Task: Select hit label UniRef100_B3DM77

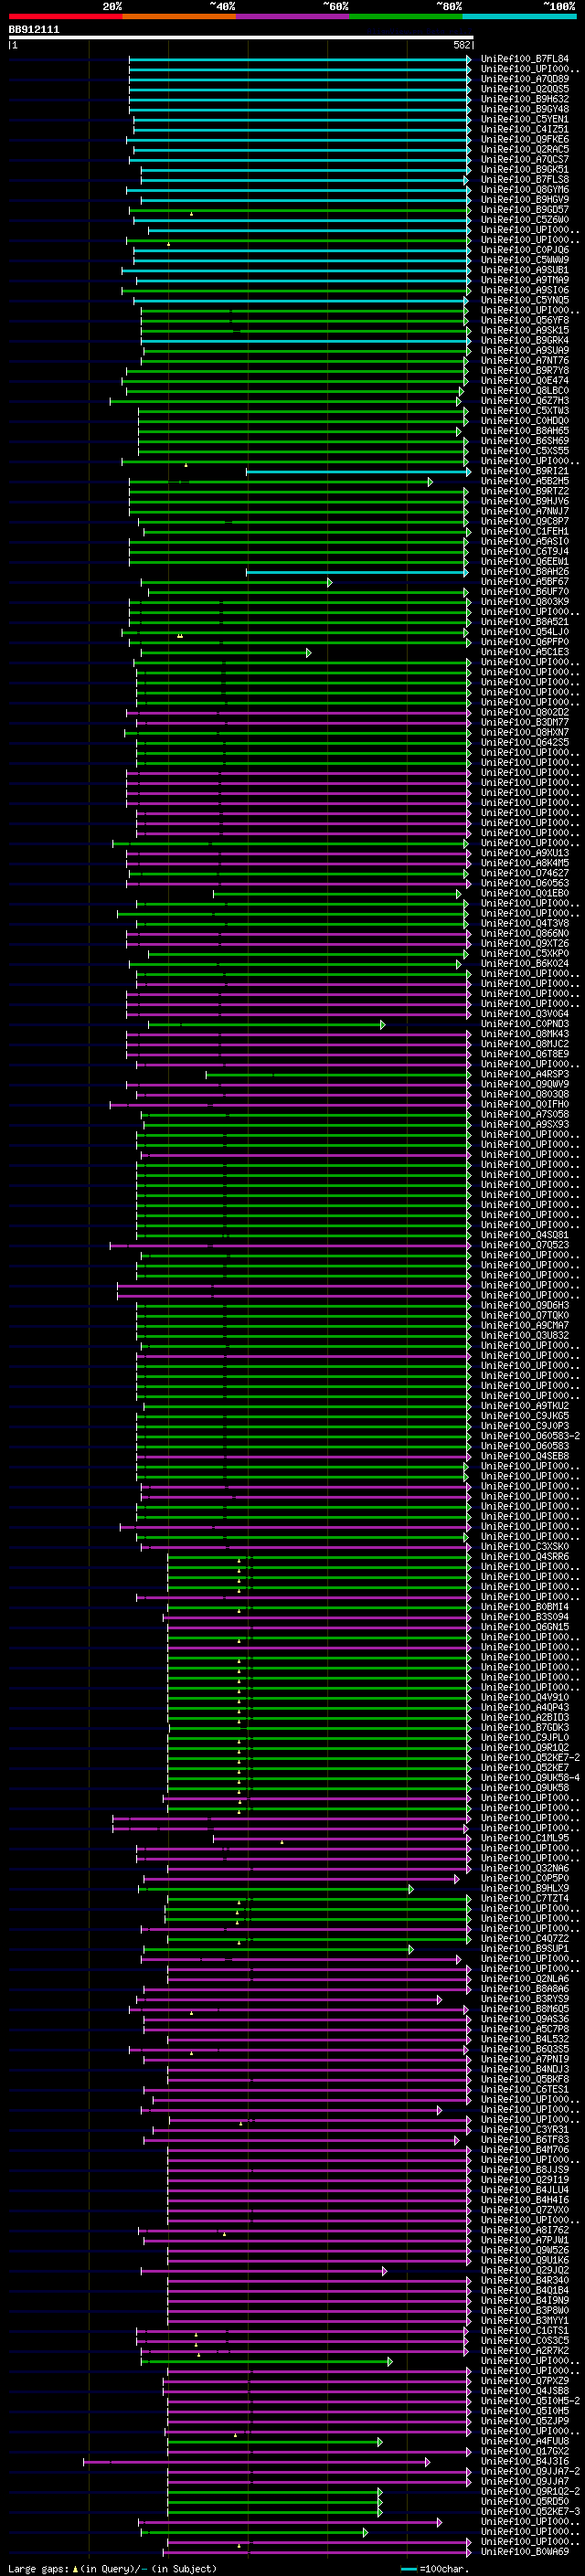Action: click(524, 722)
